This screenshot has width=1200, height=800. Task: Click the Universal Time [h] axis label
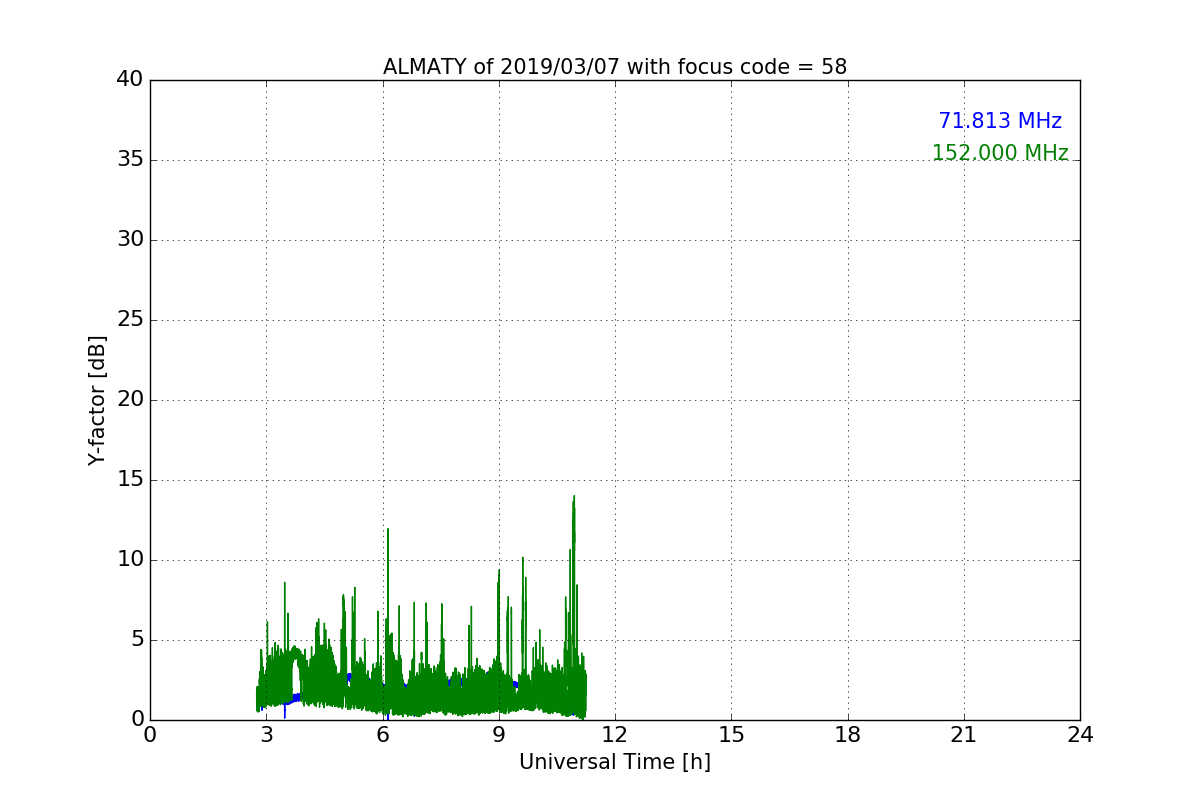pos(615,762)
